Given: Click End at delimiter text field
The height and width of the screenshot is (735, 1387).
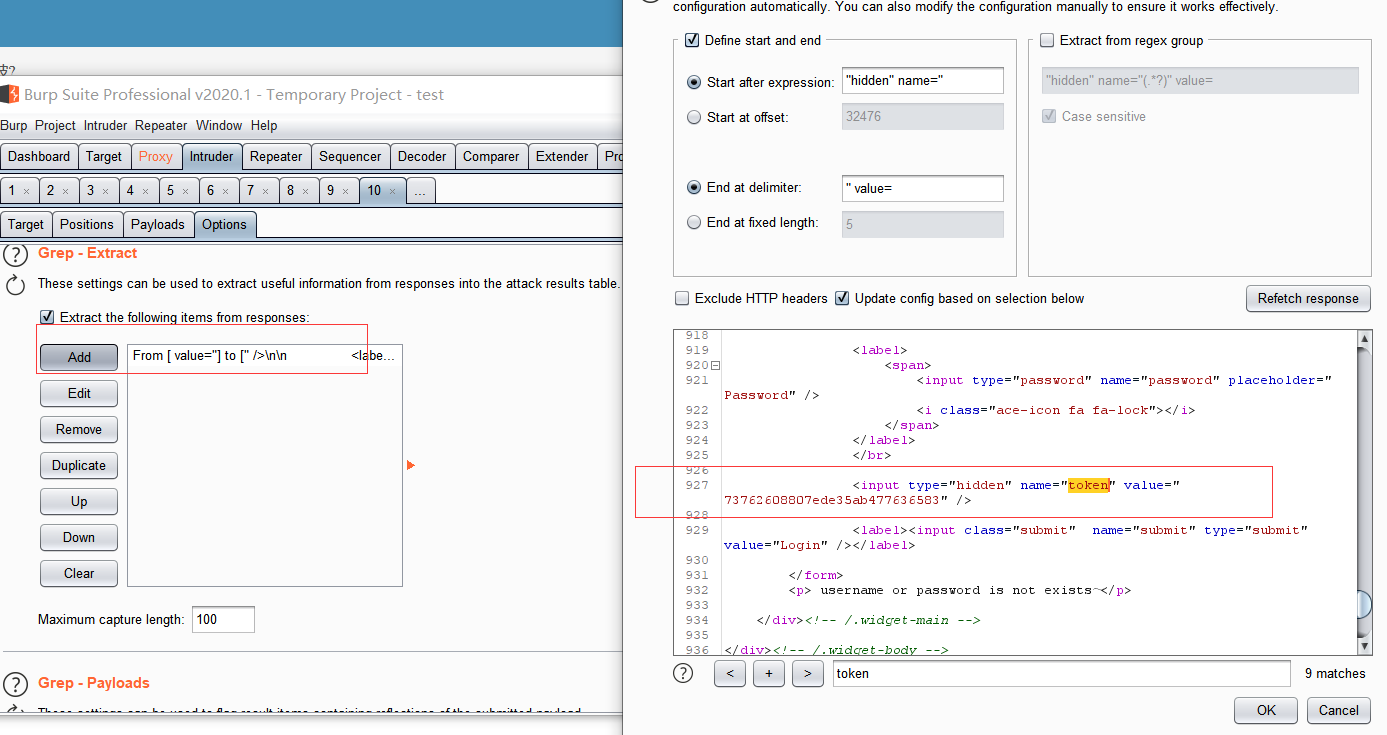Looking at the screenshot, I should click(x=923, y=188).
